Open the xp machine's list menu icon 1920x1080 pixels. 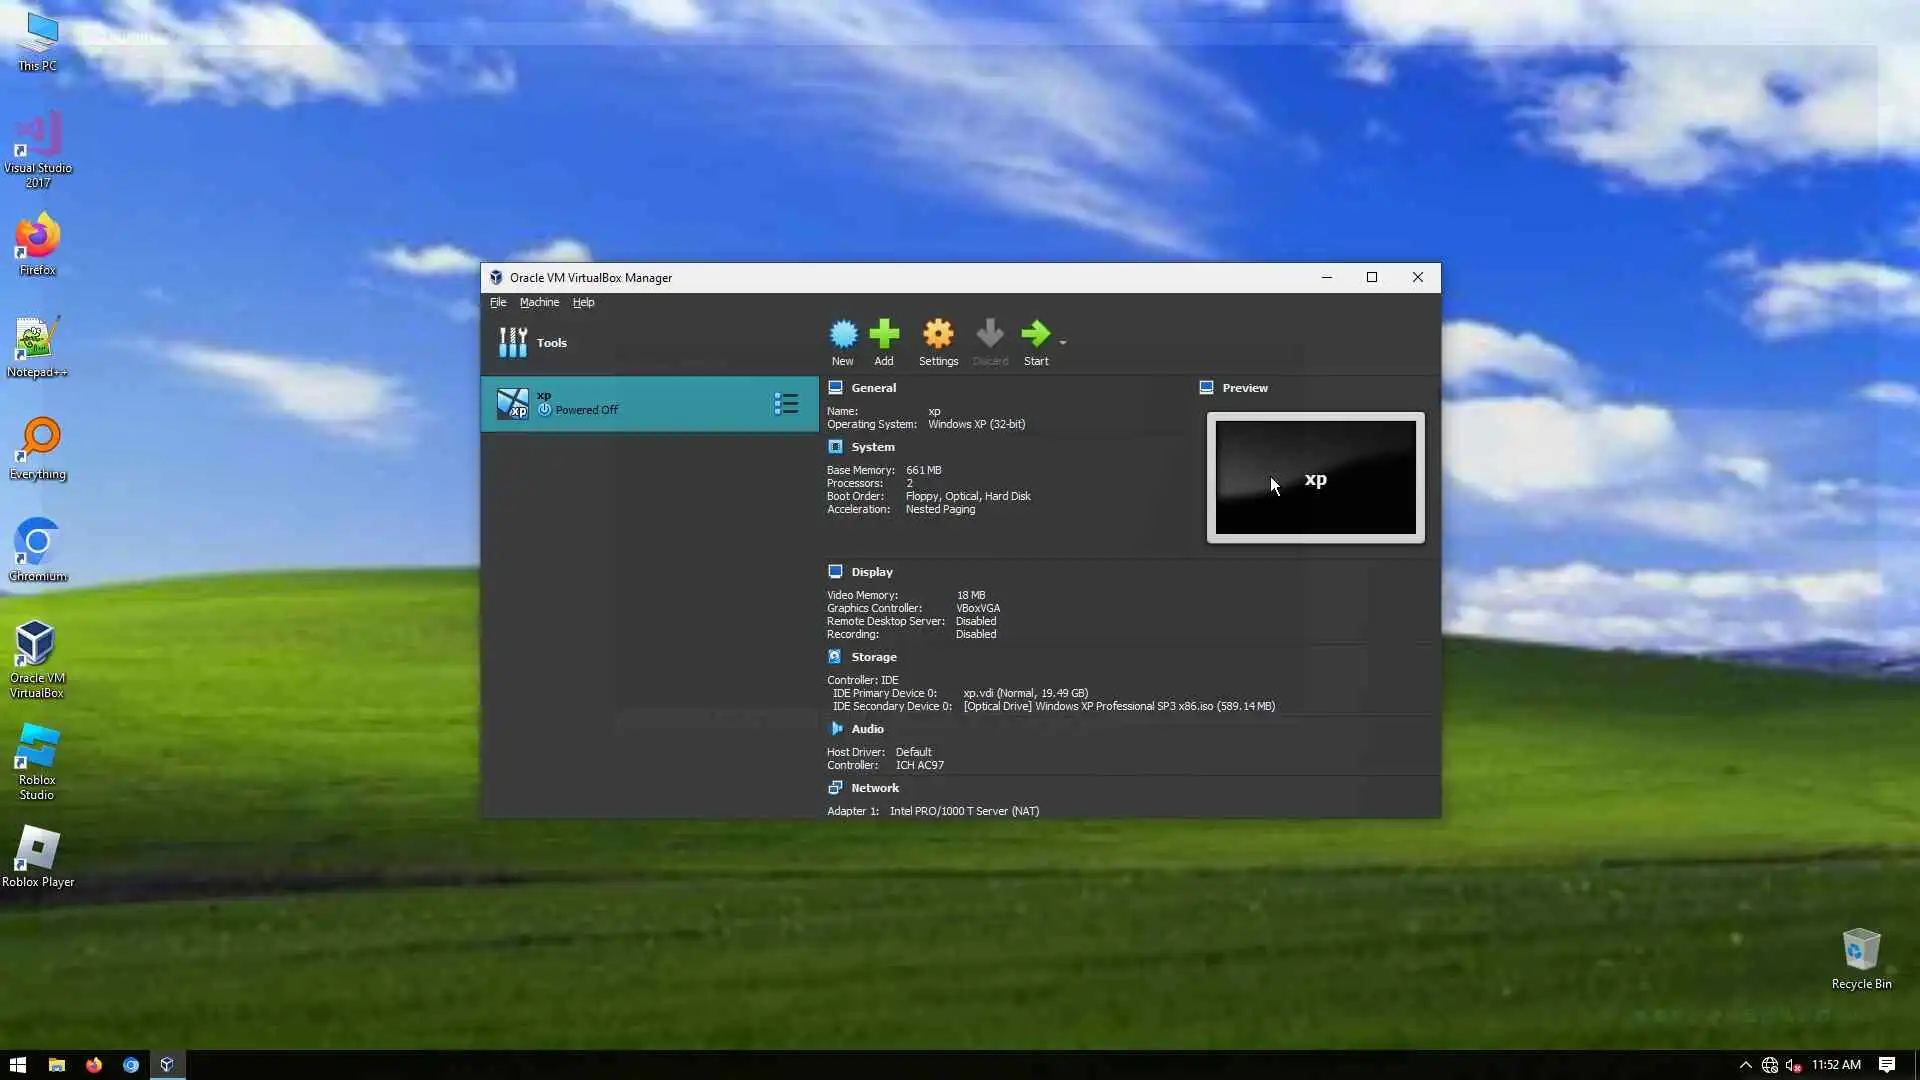(x=786, y=404)
